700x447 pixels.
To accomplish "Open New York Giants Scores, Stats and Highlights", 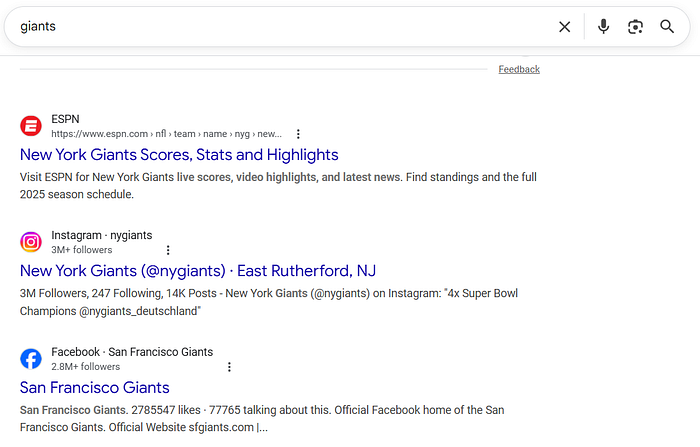I will [179, 155].
